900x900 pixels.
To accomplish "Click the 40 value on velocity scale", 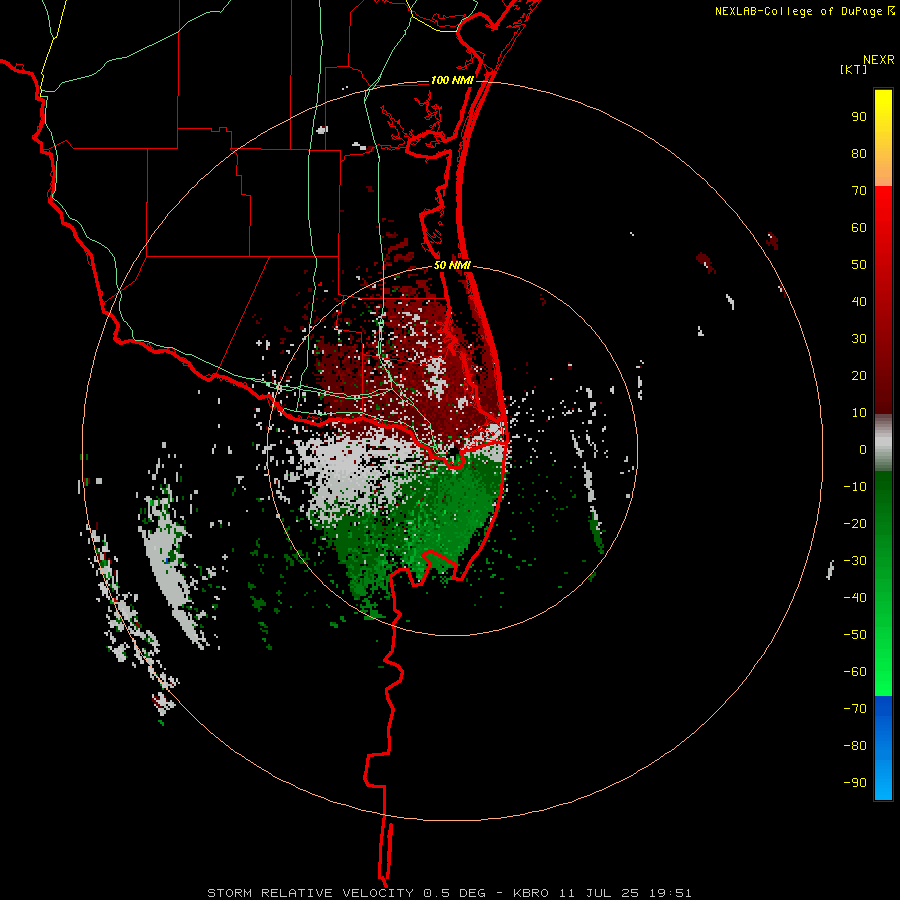I will pos(859,302).
